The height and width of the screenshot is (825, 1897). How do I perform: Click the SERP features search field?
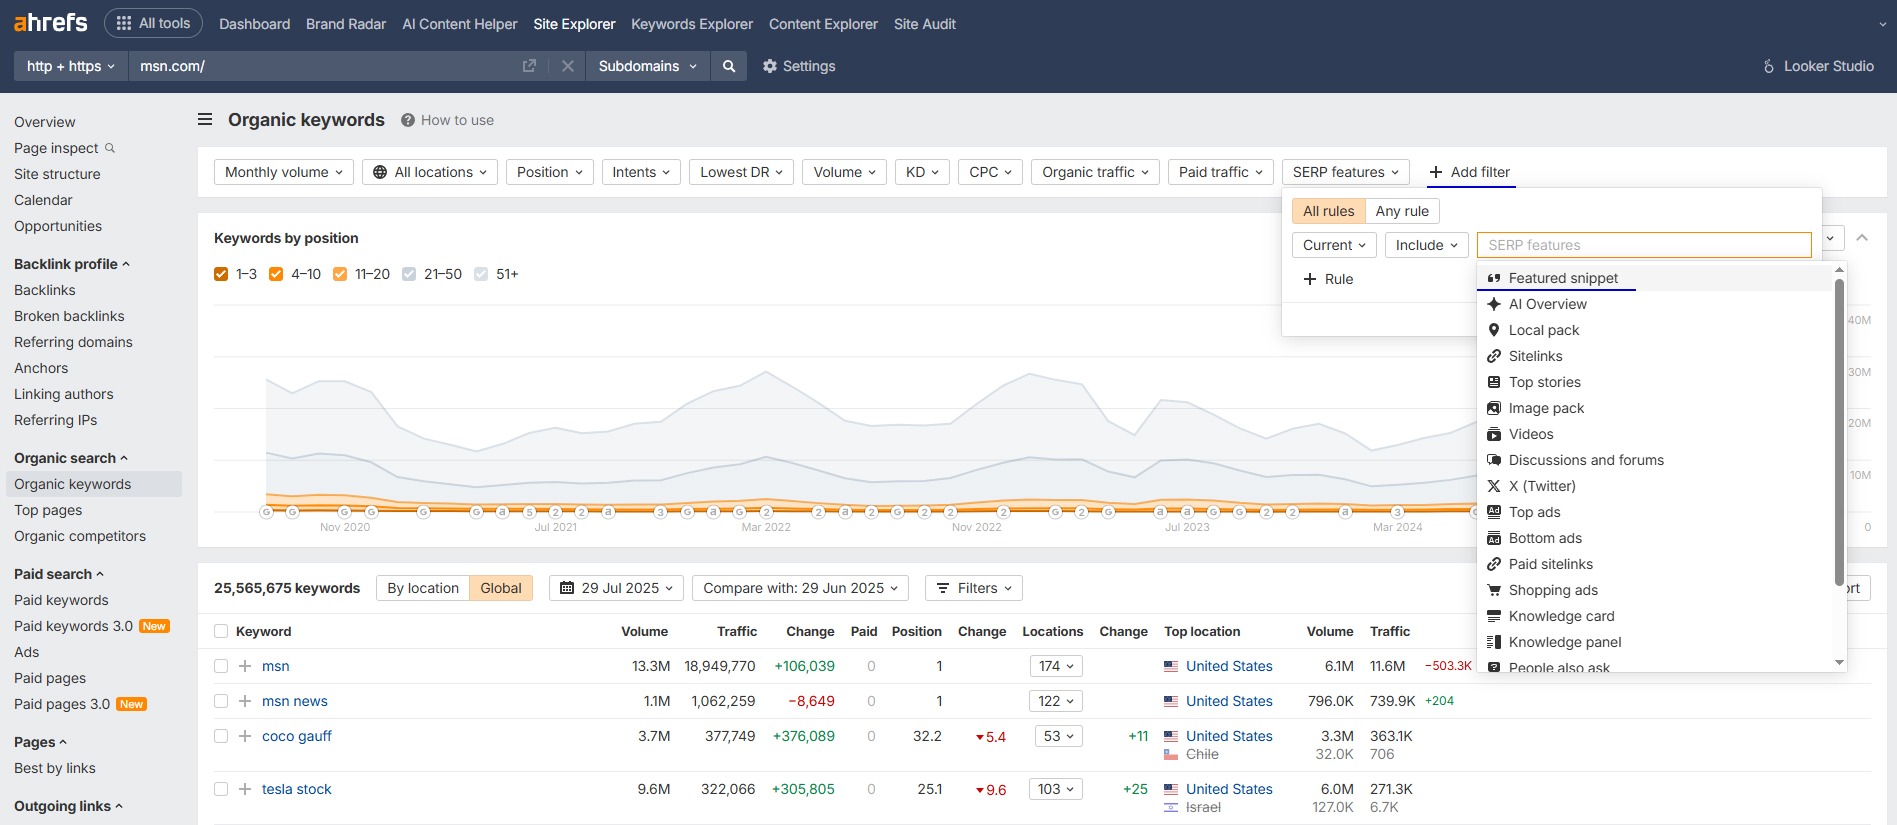[x=1644, y=245]
